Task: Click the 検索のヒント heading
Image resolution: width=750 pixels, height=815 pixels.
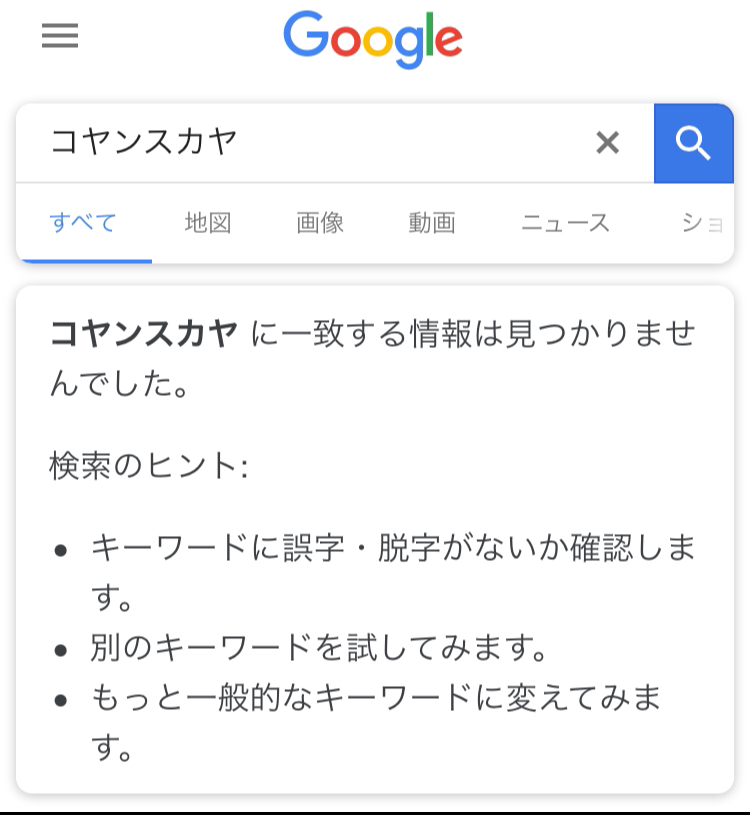Action: point(149,466)
